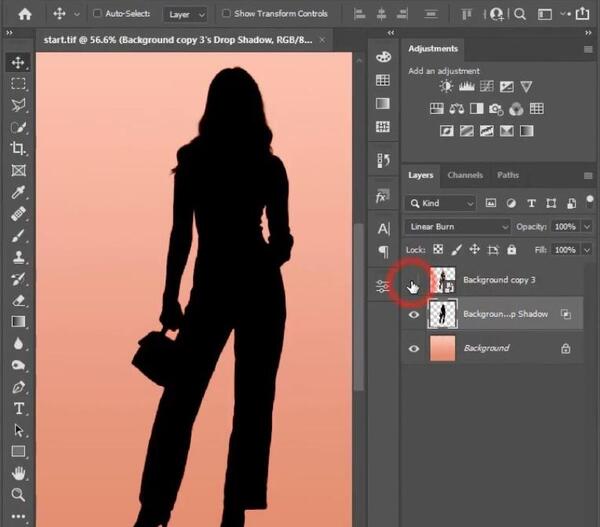Open the Color panel palette icon
This screenshot has width=600, height=527.
383,57
